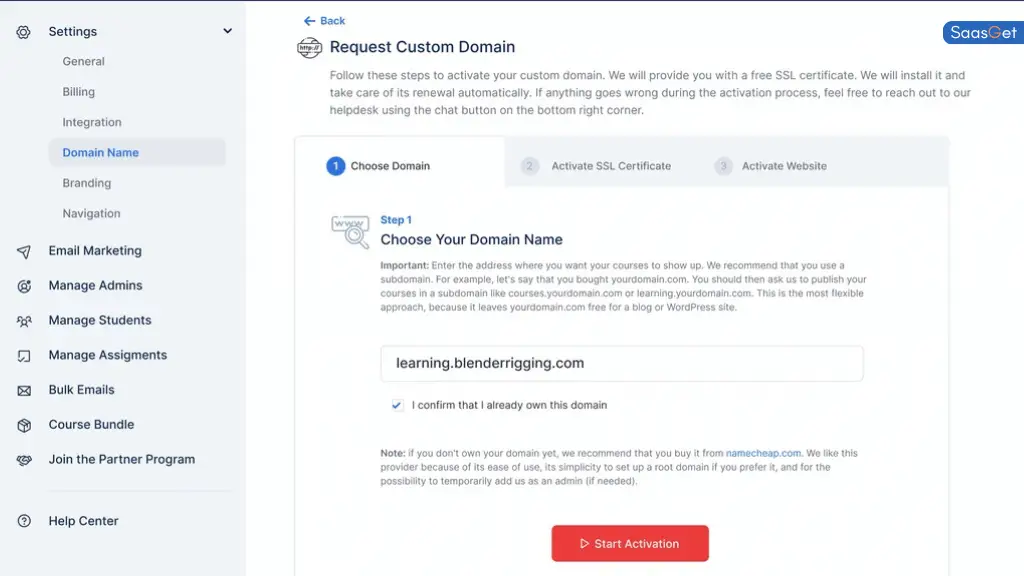Open Bulk Emails section
Viewport: 1024px width, 576px height.
pyautogui.click(x=82, y=389)
